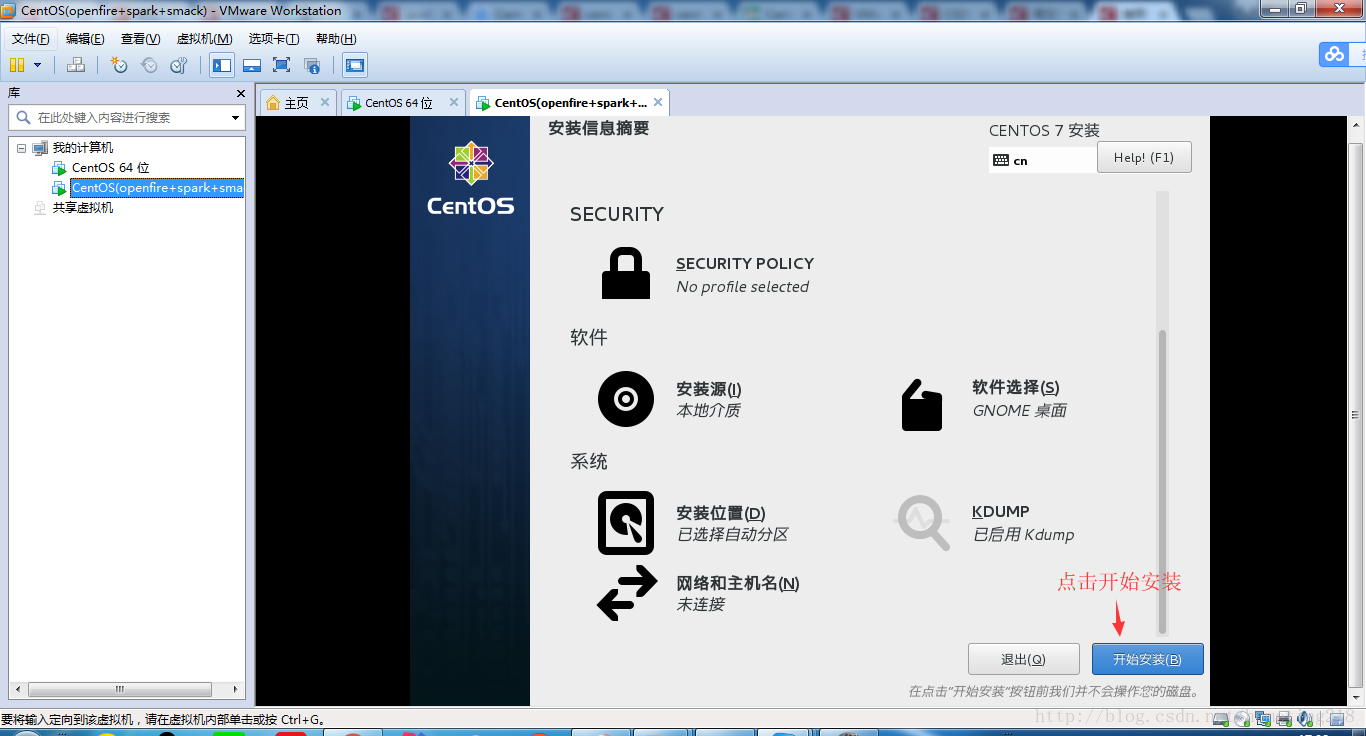Image resolution: width=1366 pixels, height=736 pixels.
Task: Click the CentOS logo in installer sidebar
Action: (x=470, y=178)
